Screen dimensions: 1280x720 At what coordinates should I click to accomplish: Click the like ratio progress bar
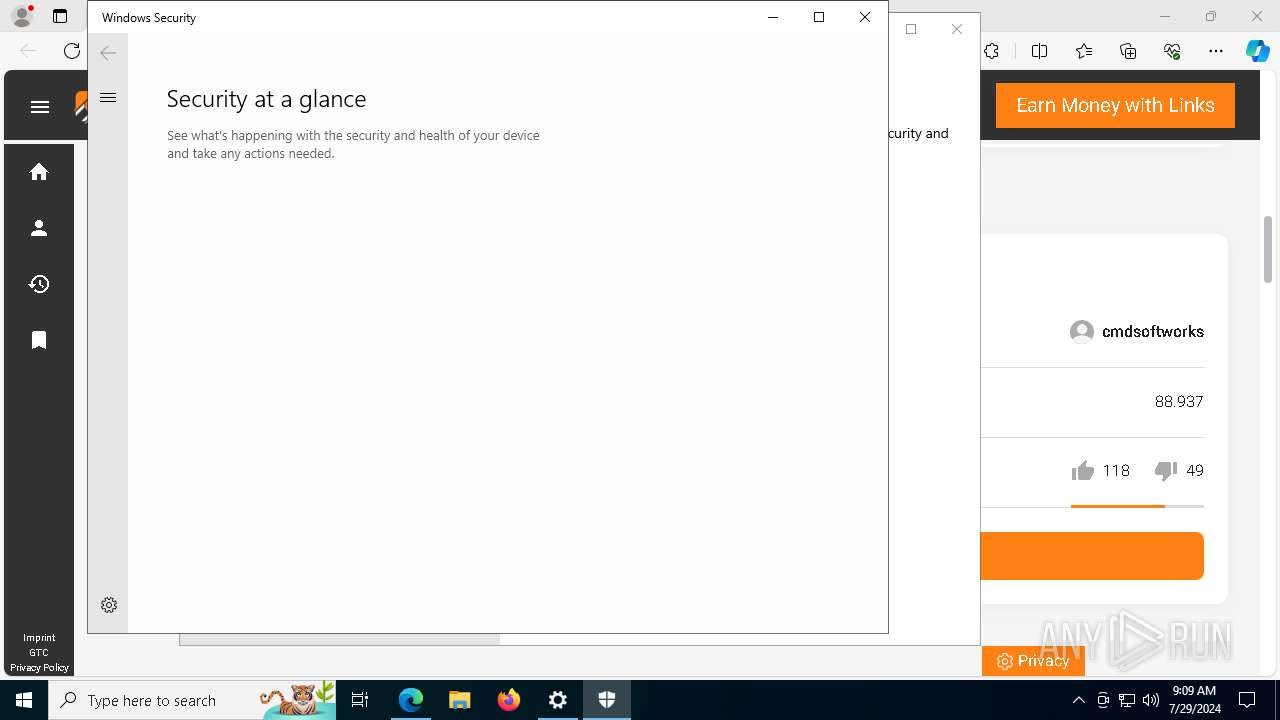point(1137,506)
